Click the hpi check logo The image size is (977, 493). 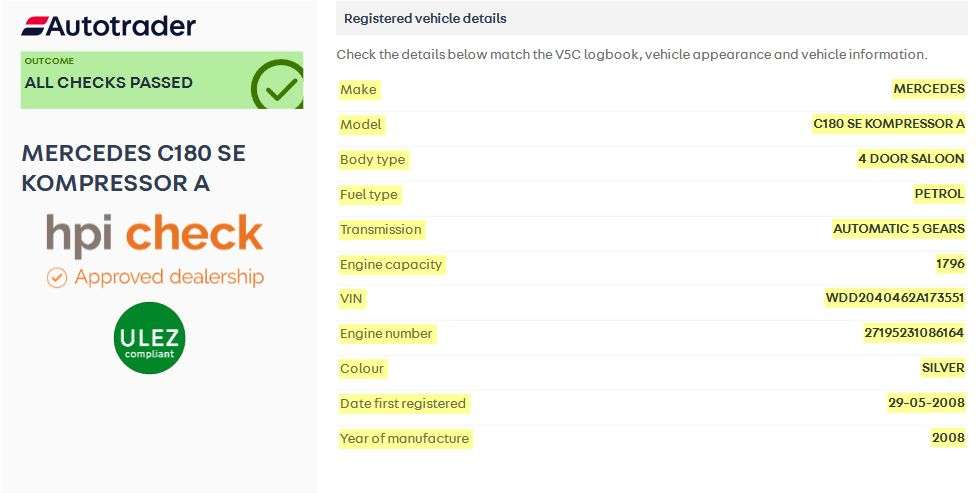(x=155, y=234)
